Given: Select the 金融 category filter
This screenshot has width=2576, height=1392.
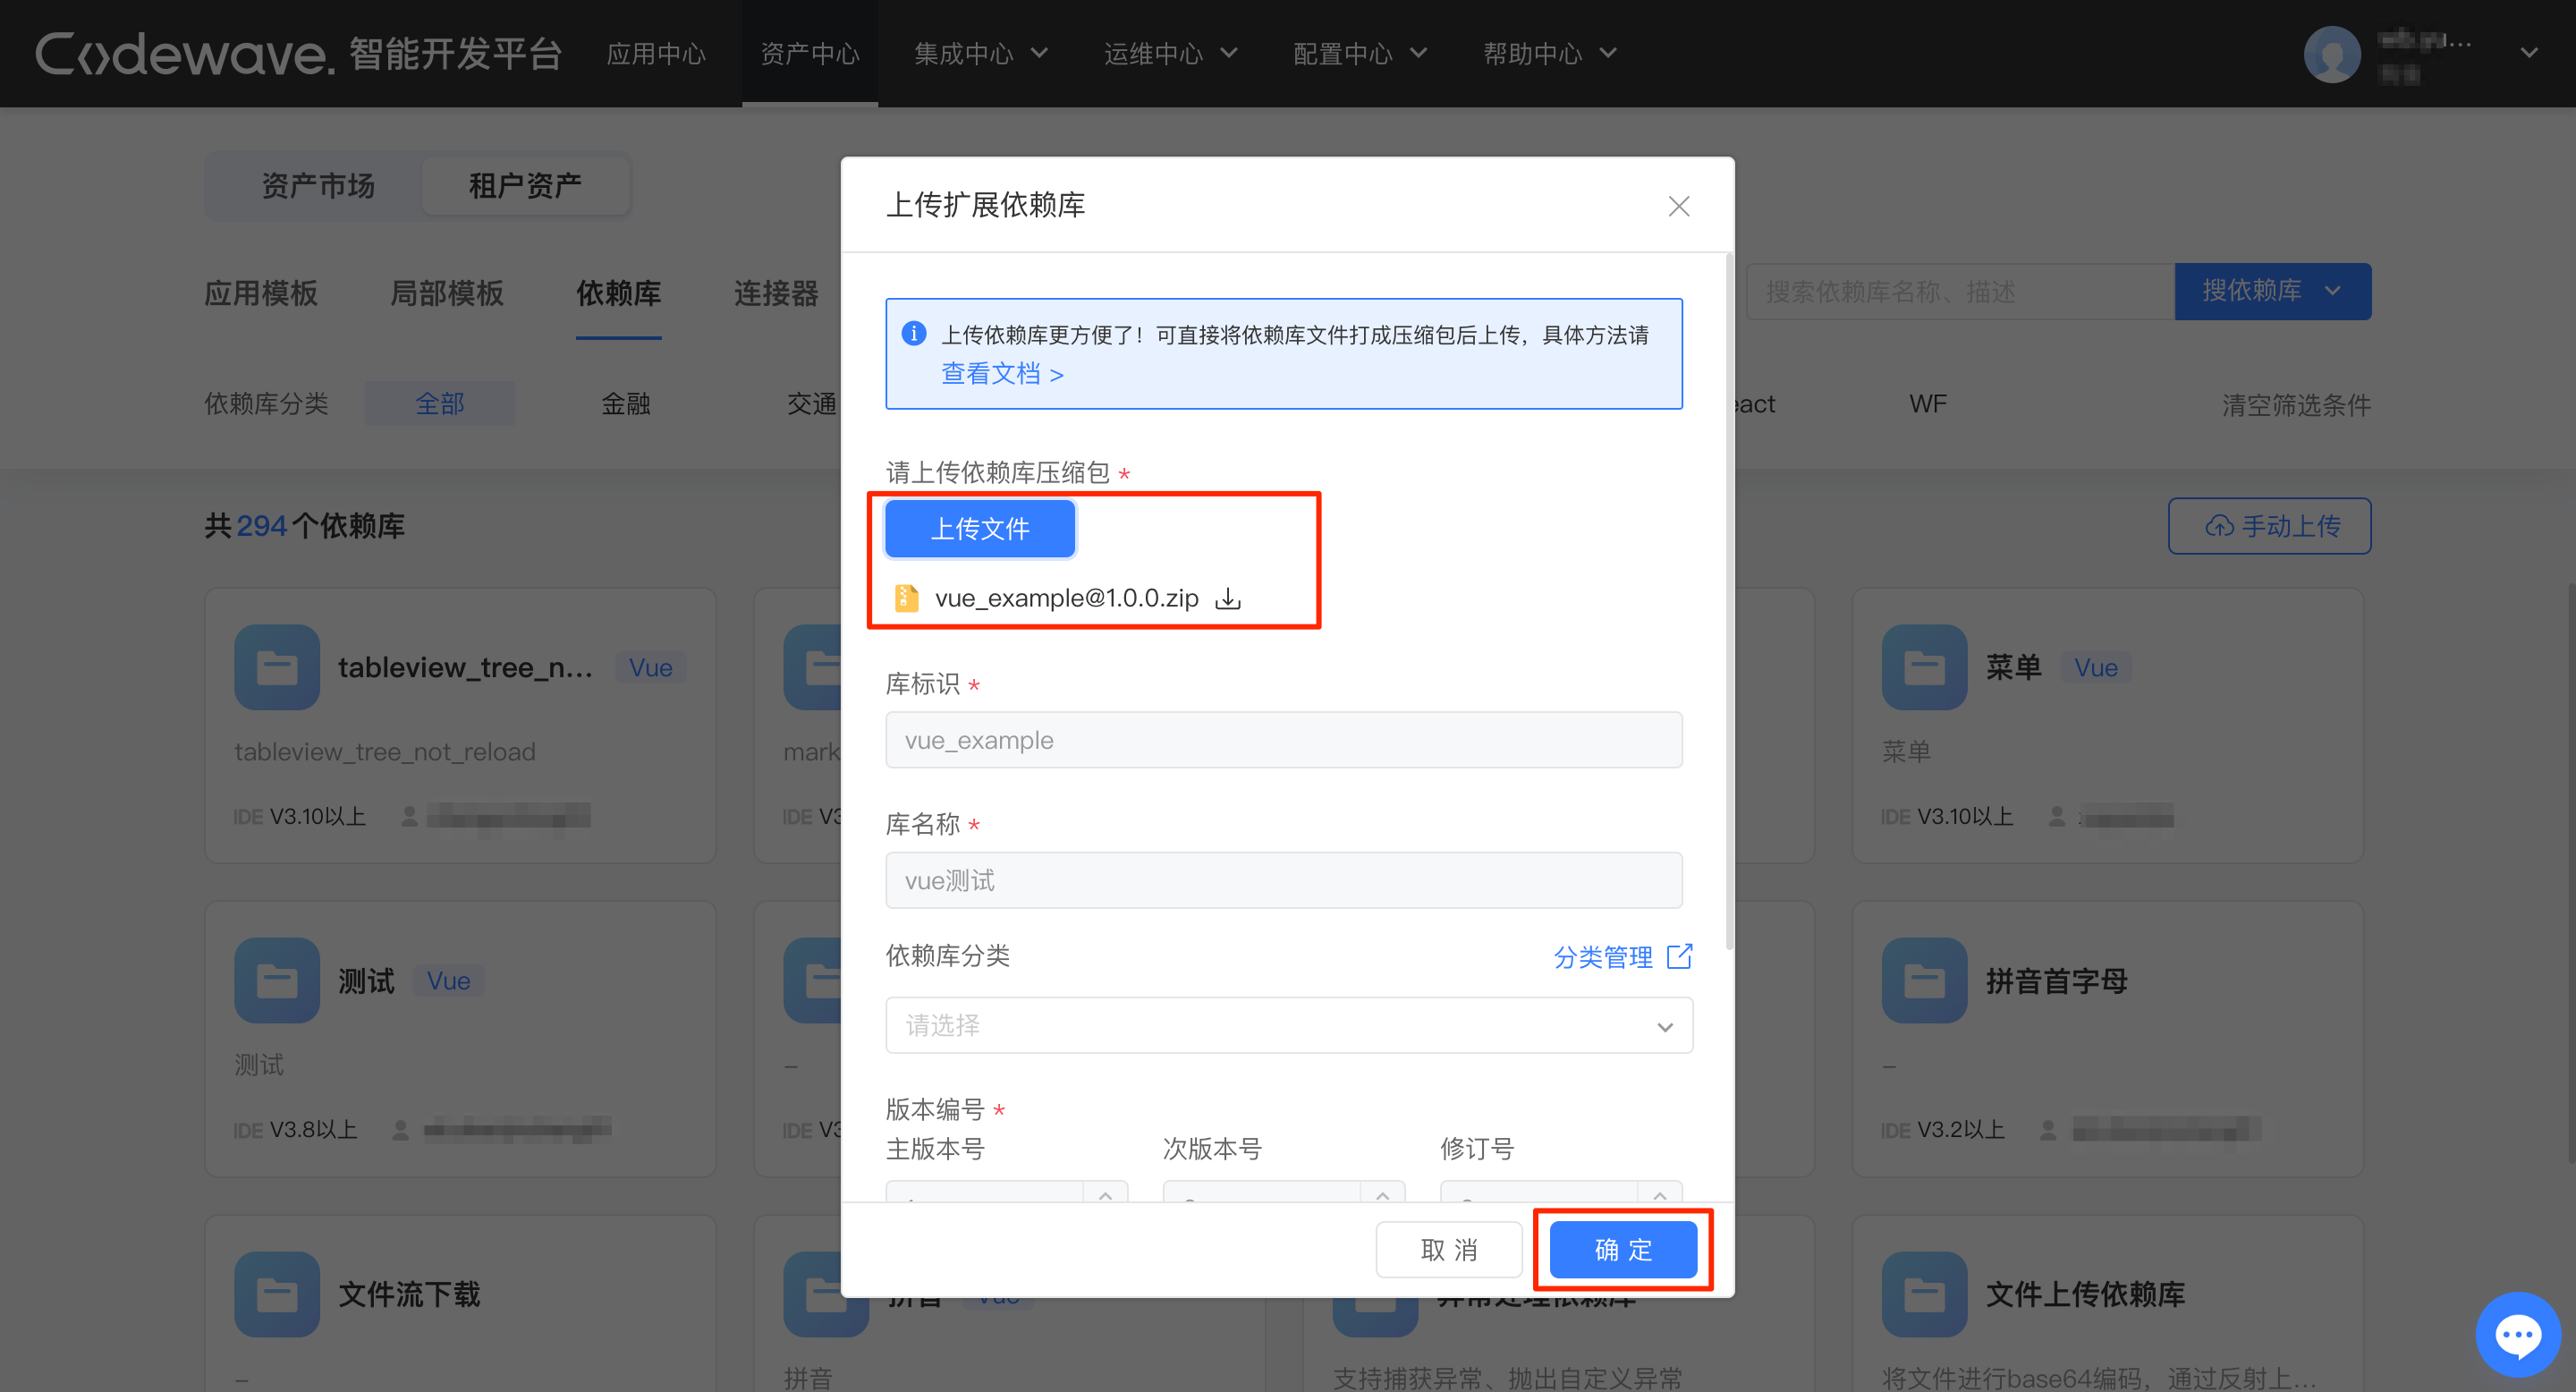Looking at the screenshot, I should point(626,403).
